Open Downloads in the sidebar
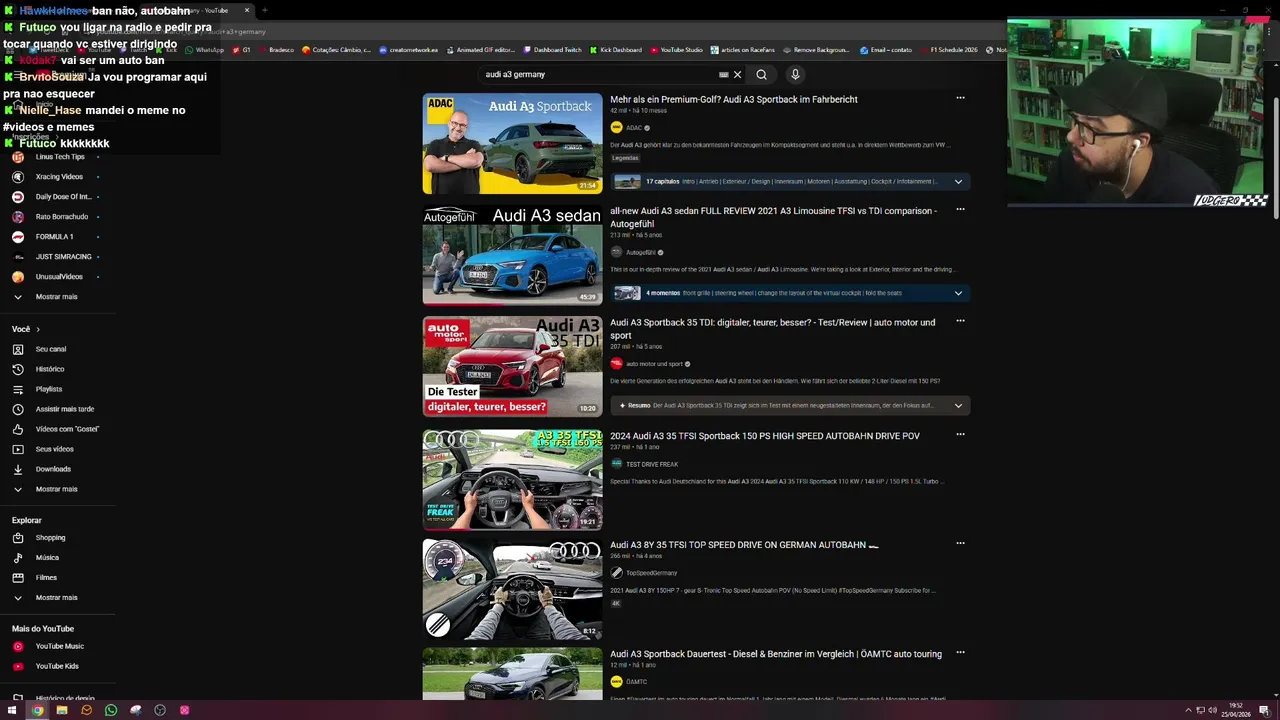 53,469
